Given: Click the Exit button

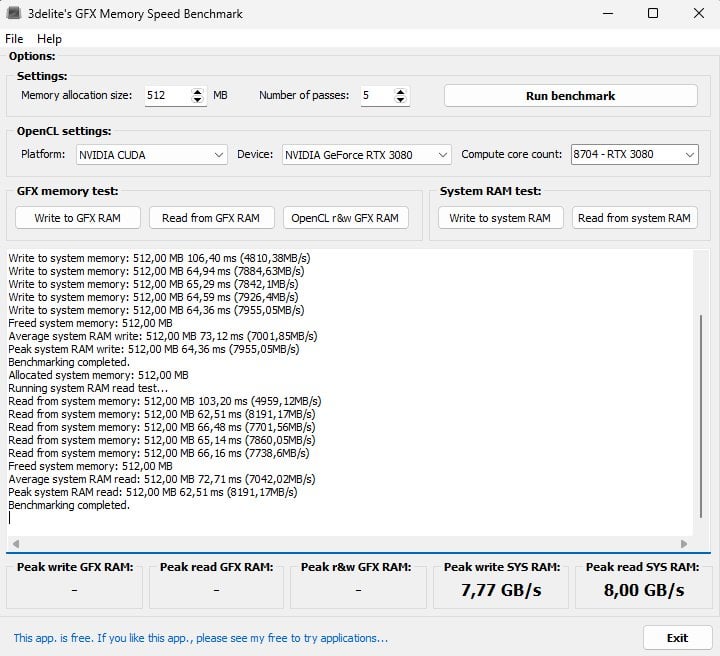Looking at the screenshot, I should [677, 638].
